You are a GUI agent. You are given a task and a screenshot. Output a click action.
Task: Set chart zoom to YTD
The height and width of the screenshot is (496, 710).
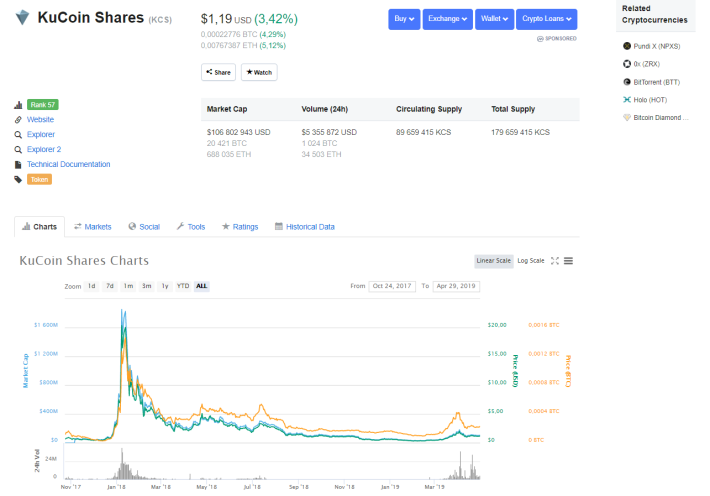click(183, 286)
